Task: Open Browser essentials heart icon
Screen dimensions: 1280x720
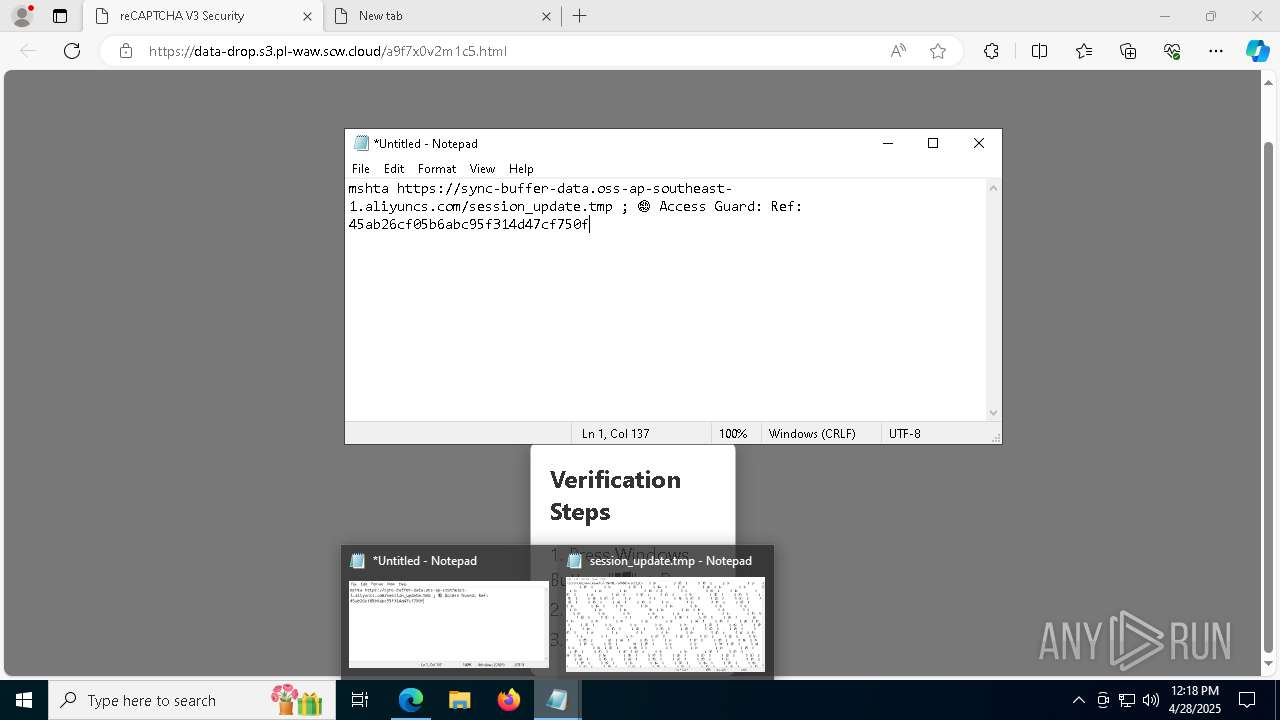Action: click(x=1172, y=51)
